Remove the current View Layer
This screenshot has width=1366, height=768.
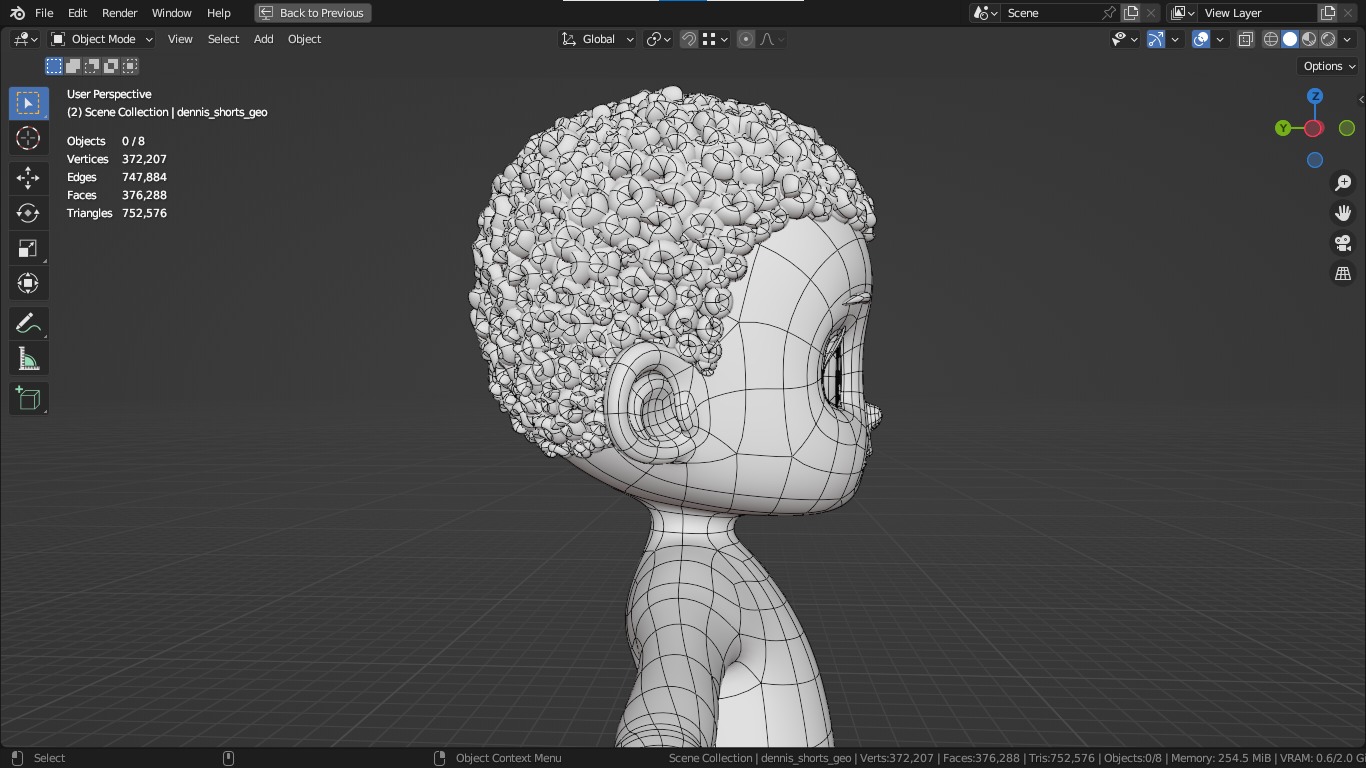tap(1348, 13)
